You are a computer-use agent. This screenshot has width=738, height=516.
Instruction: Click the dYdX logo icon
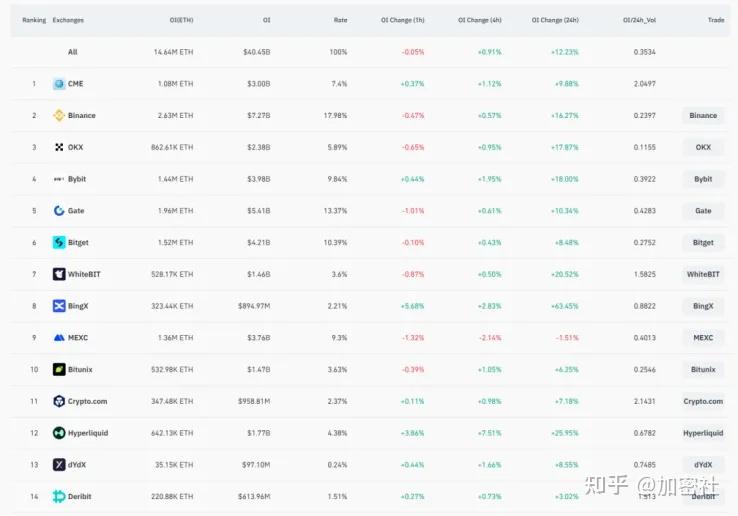59,465
